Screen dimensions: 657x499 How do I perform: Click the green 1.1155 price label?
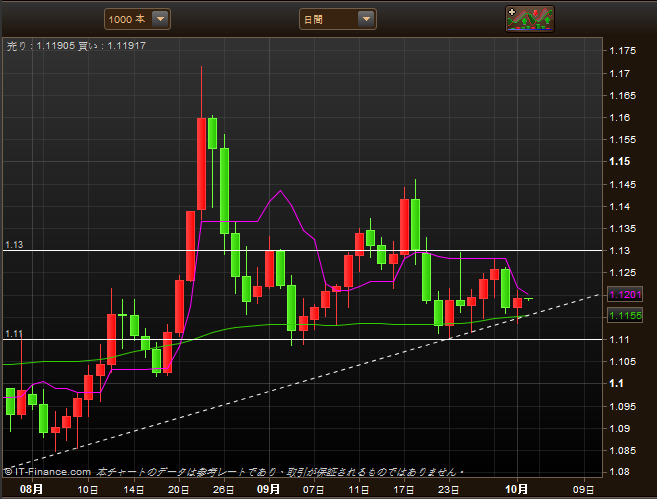[x=625, y=315]
